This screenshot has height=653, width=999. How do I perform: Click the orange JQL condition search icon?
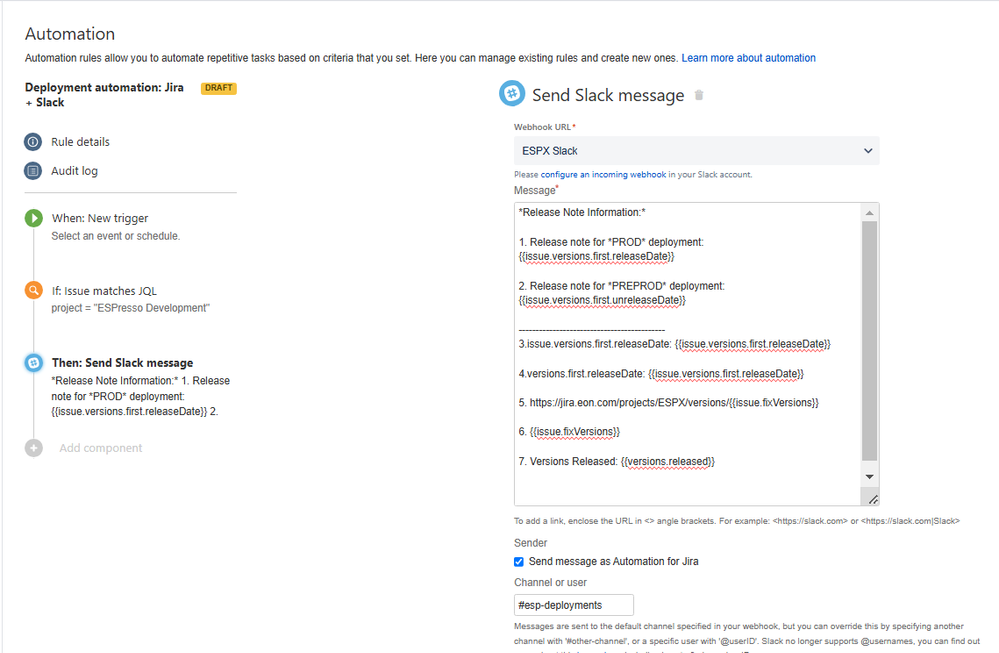(x=34, y=291)
